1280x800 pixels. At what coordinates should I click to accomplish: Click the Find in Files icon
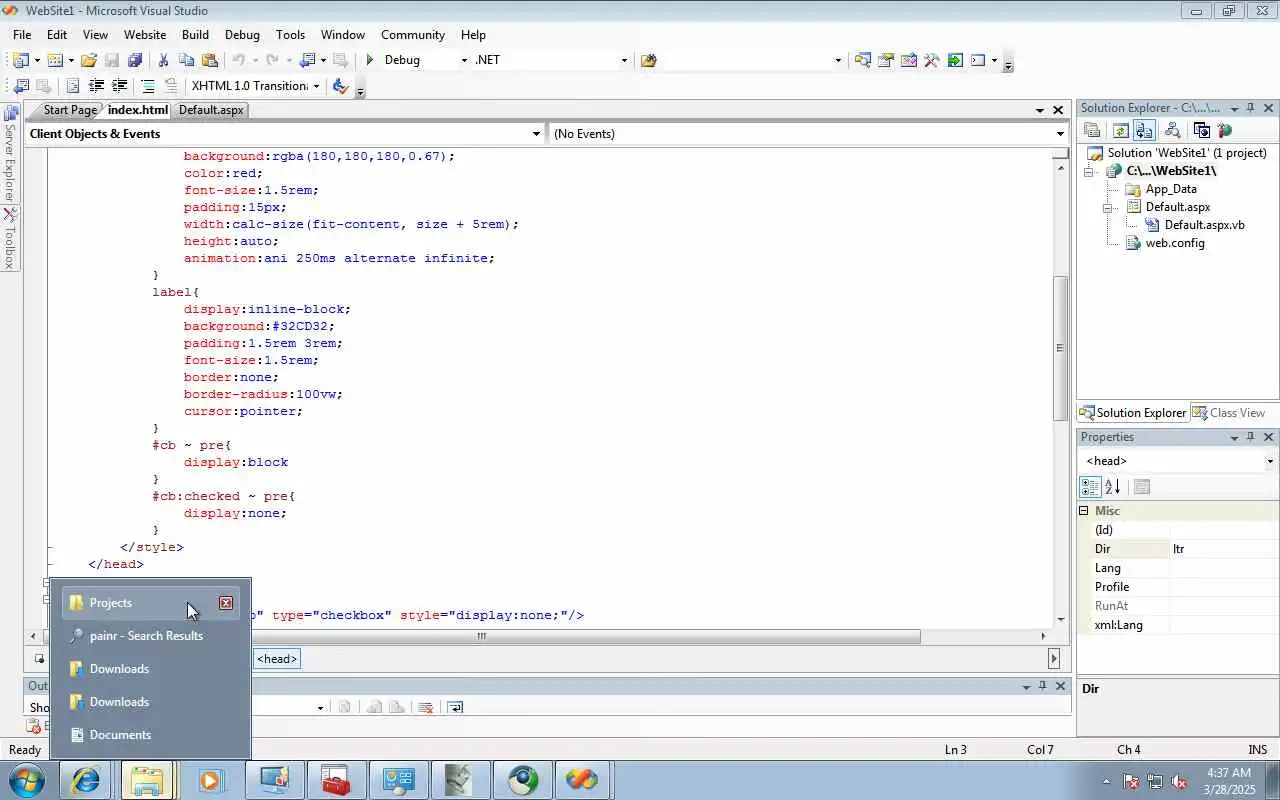648,60
